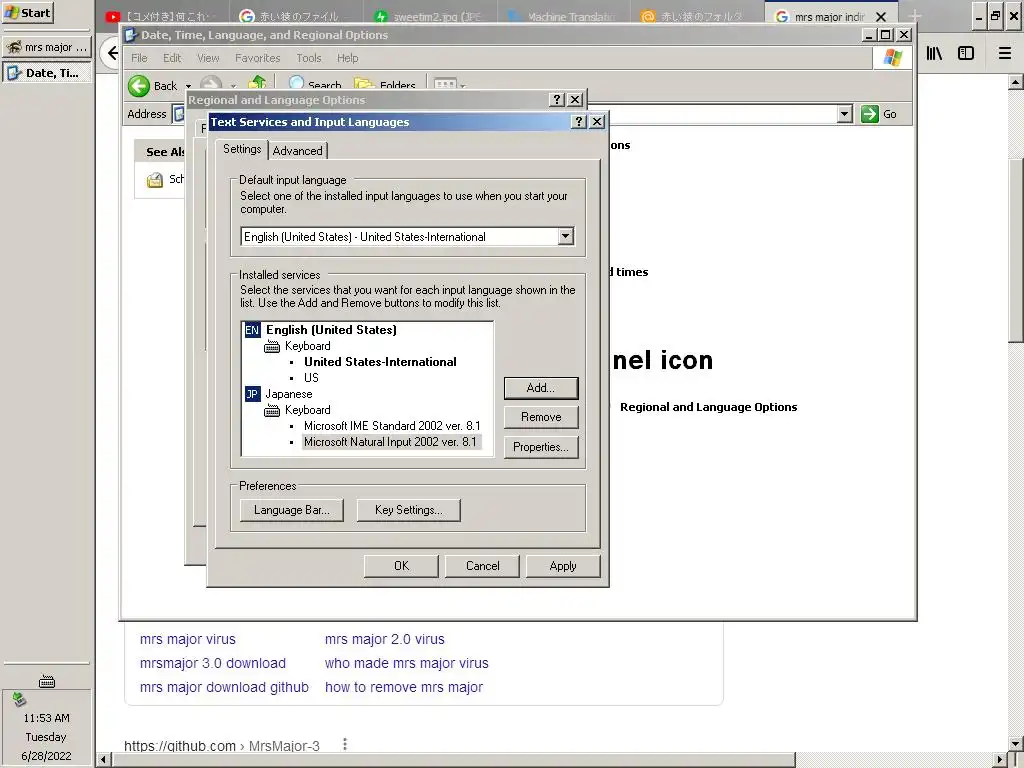Image resolution: width=1024 pixels, height=768 pixels.
Task: Select Microsoft IME Standard 2002 ver. 8.1
Action: 392,426
